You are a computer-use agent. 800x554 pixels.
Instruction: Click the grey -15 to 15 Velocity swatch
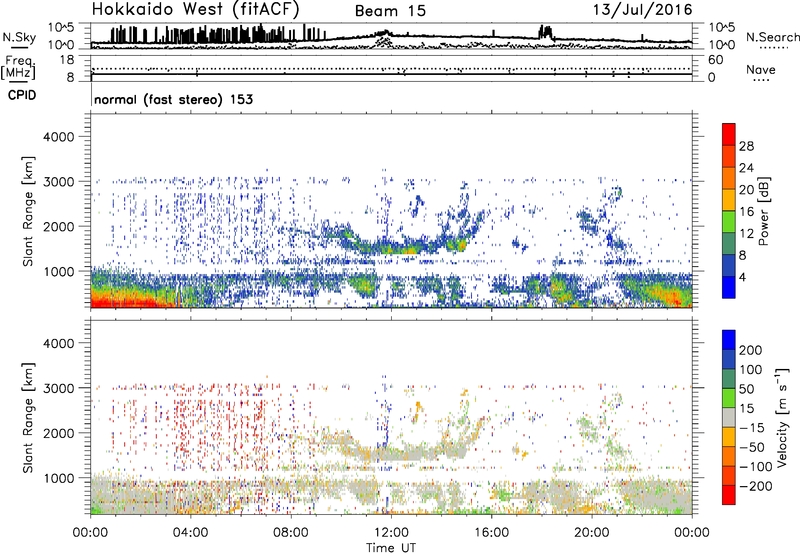click(729, 417)
